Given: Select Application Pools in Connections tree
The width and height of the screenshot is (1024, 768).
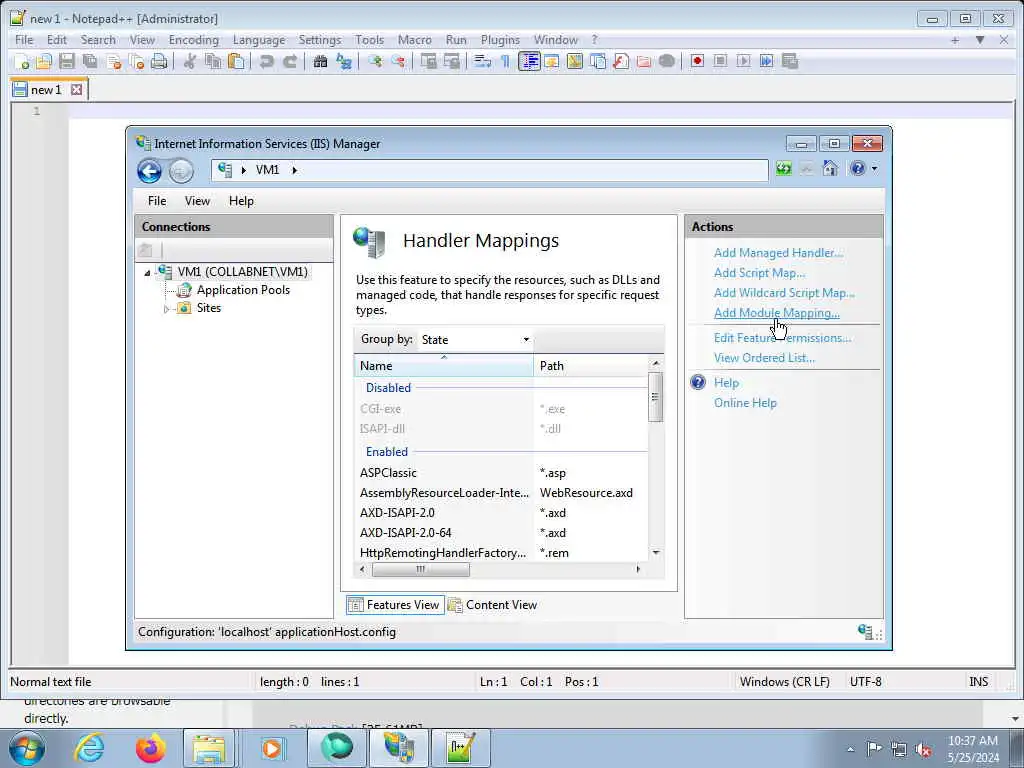Looking at the screenshot, I should click(x=243, y=290).
